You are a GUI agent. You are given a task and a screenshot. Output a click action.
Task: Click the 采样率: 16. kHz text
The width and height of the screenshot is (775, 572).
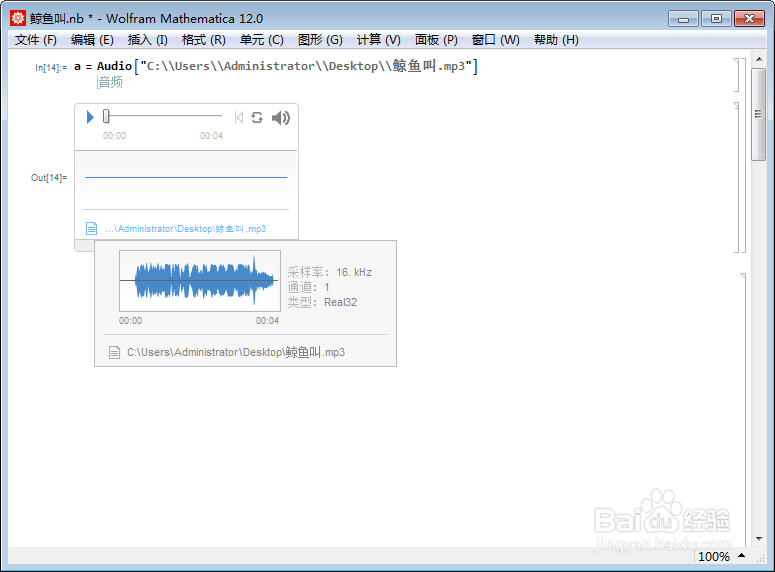pyautogui.click(x=330, y=272)
